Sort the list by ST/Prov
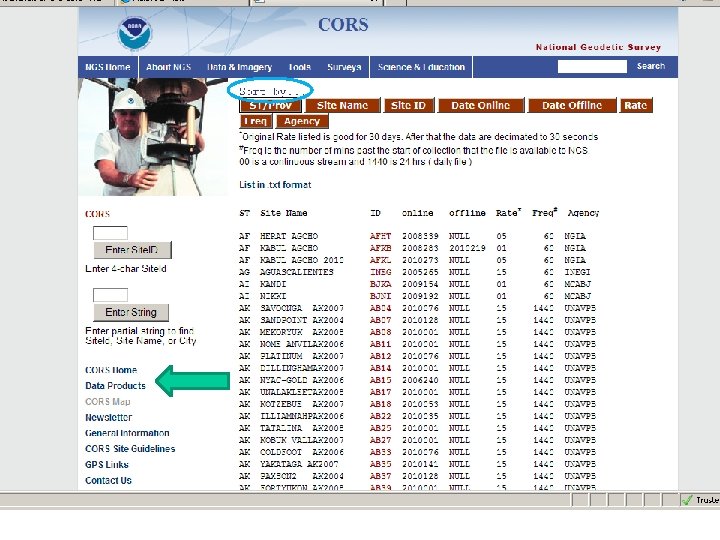Screen dimensions: 720x540 (270, 105)
